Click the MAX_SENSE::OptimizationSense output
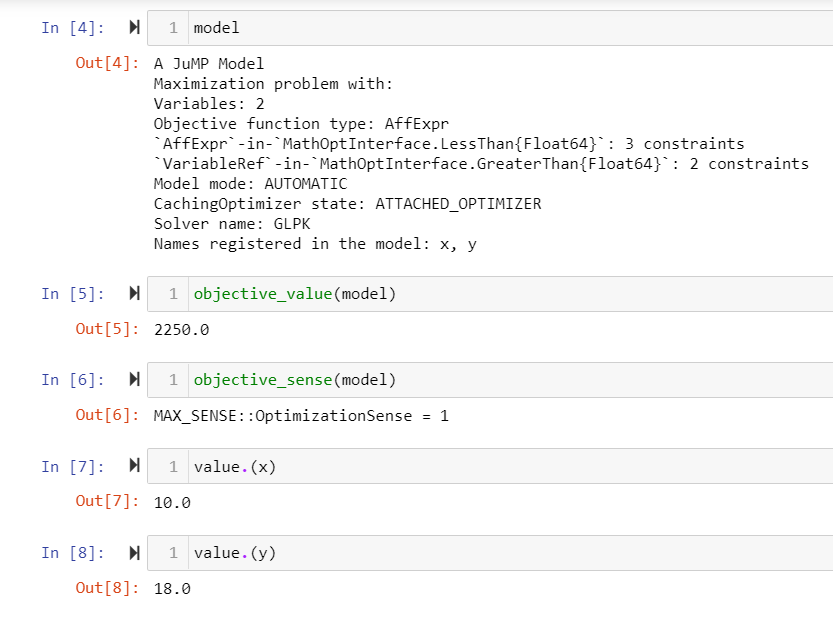The width and height of the screenshot is (833, 619). tap(300, 416)
